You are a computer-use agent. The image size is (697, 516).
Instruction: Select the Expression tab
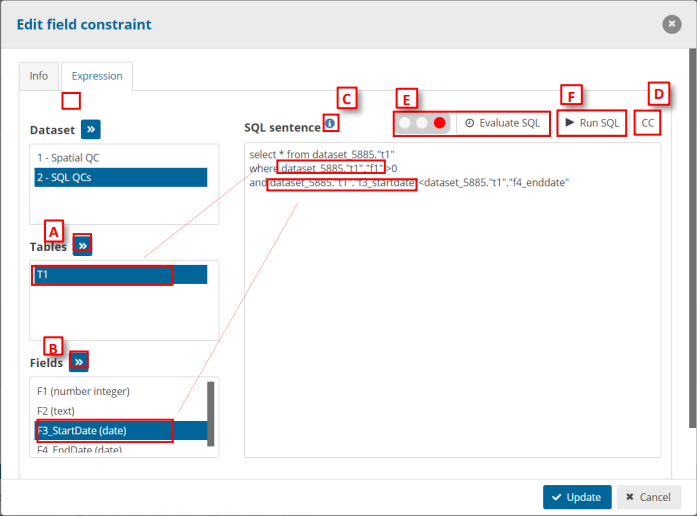(97, 76)
